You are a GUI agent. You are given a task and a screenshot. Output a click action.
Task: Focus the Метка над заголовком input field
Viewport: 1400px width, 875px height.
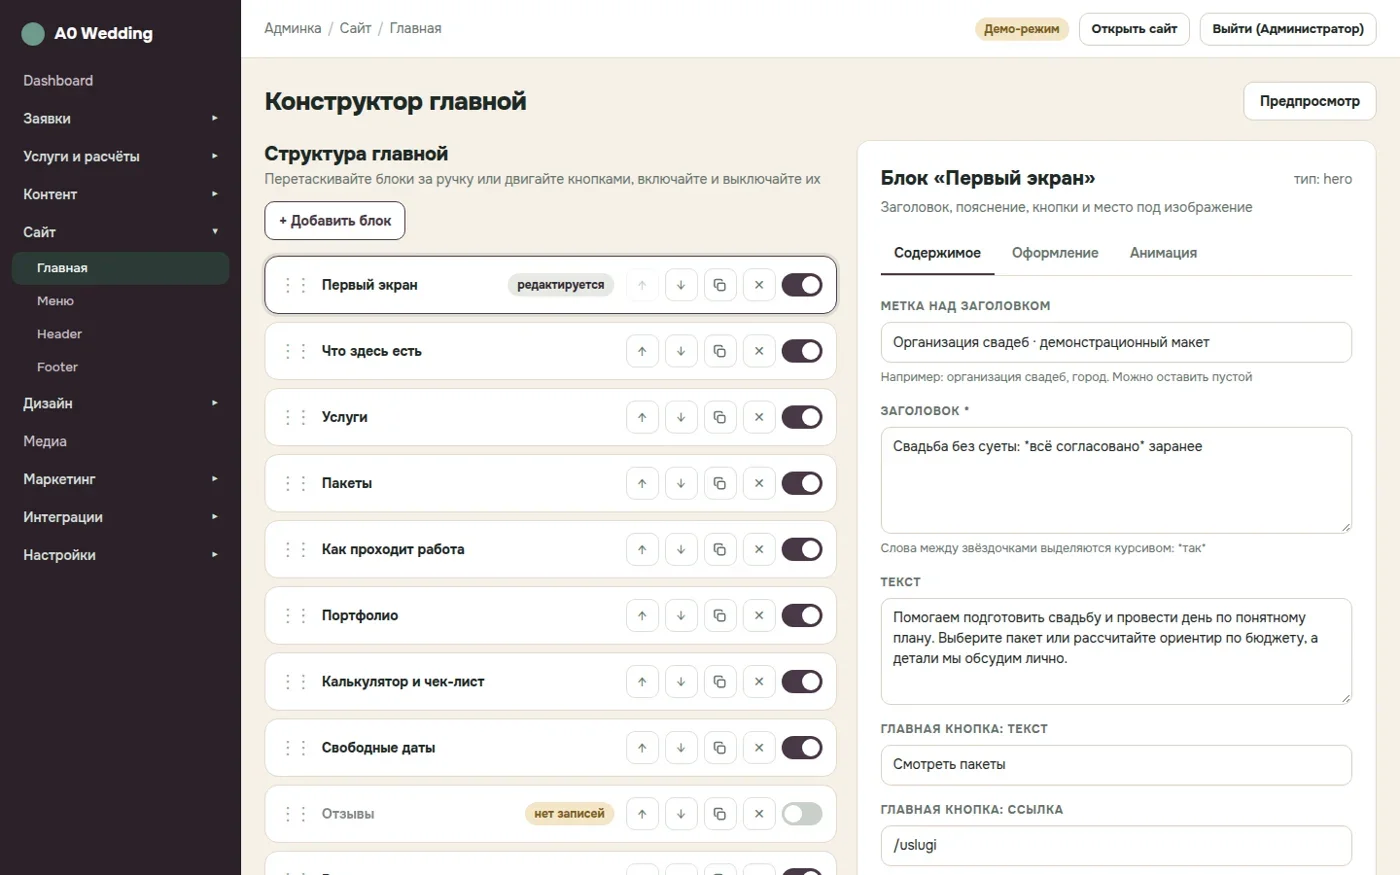click(1116, 342)
